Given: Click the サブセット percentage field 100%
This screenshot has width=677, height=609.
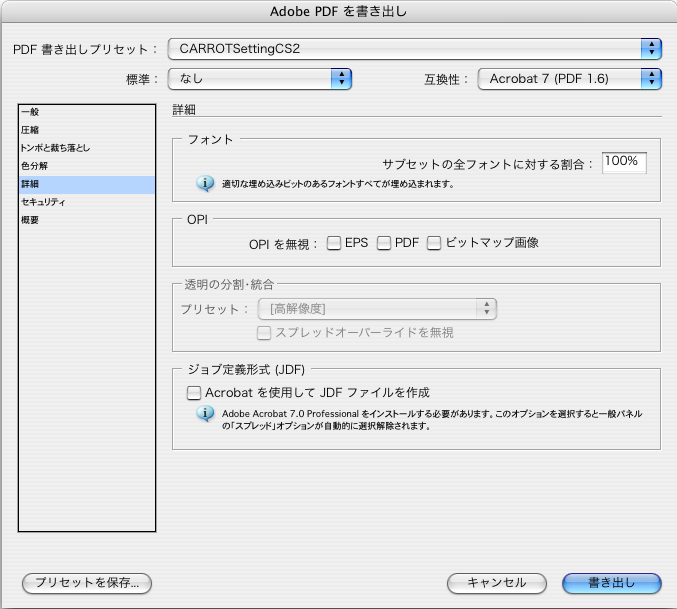Looking at the screenshot, I should (624, 162).
